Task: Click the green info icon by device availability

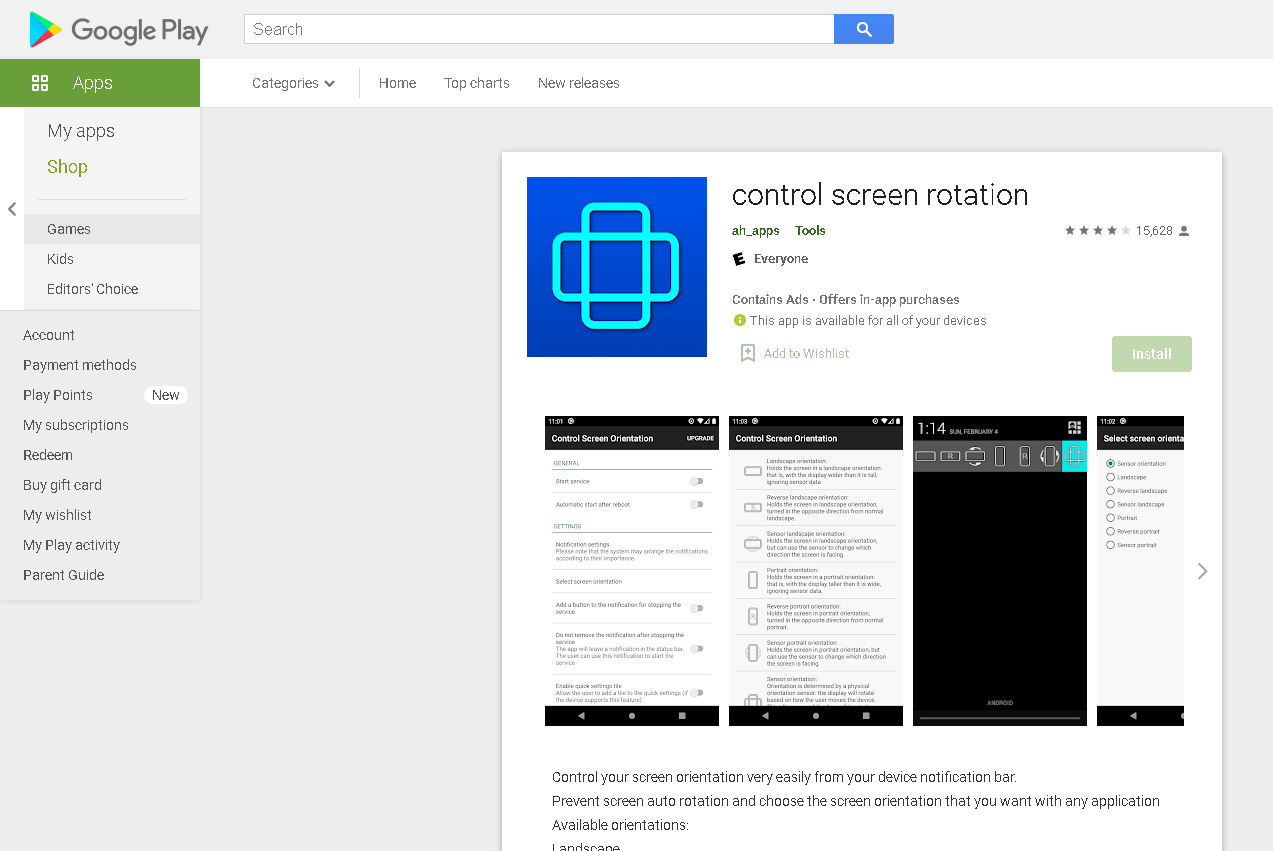Action: tap(739, 320)
